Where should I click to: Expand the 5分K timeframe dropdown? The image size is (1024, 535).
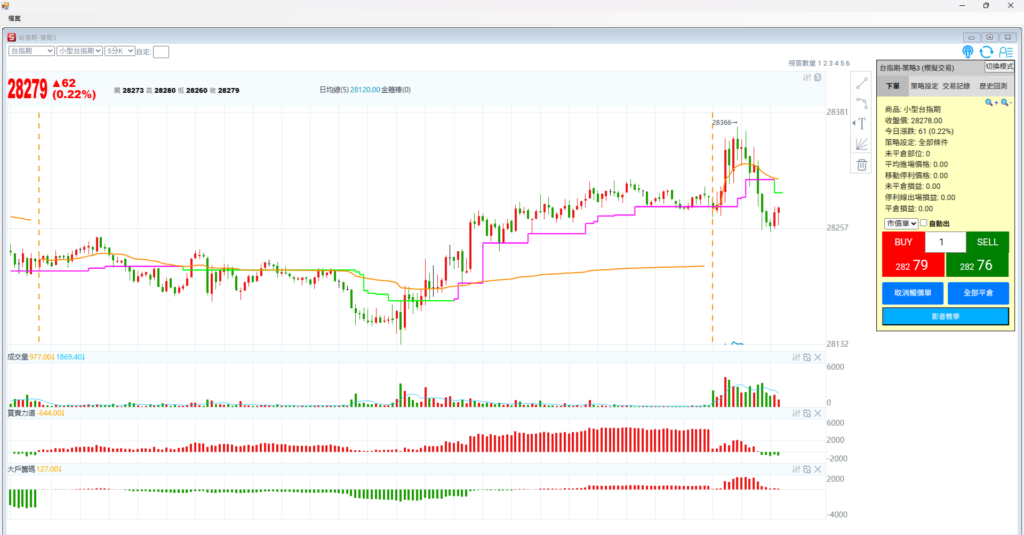pyautogui.click(x=119, y=50)
